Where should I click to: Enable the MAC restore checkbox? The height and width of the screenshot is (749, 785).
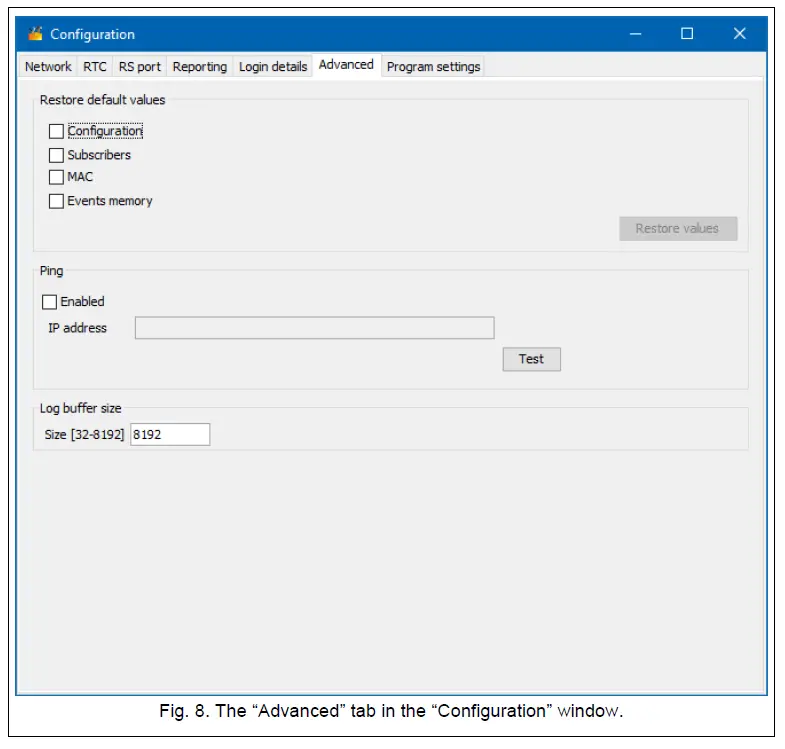(x=56, y=177)
